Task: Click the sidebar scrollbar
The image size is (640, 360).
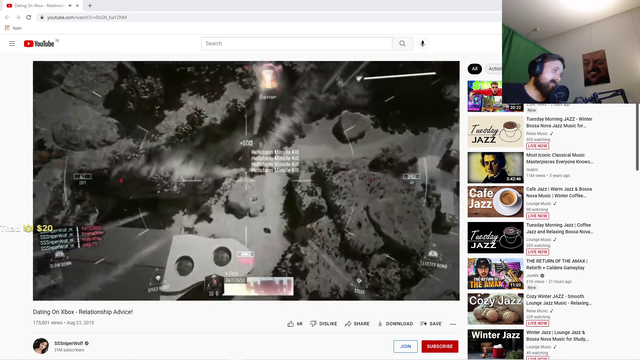Action: tap(637, 137)
